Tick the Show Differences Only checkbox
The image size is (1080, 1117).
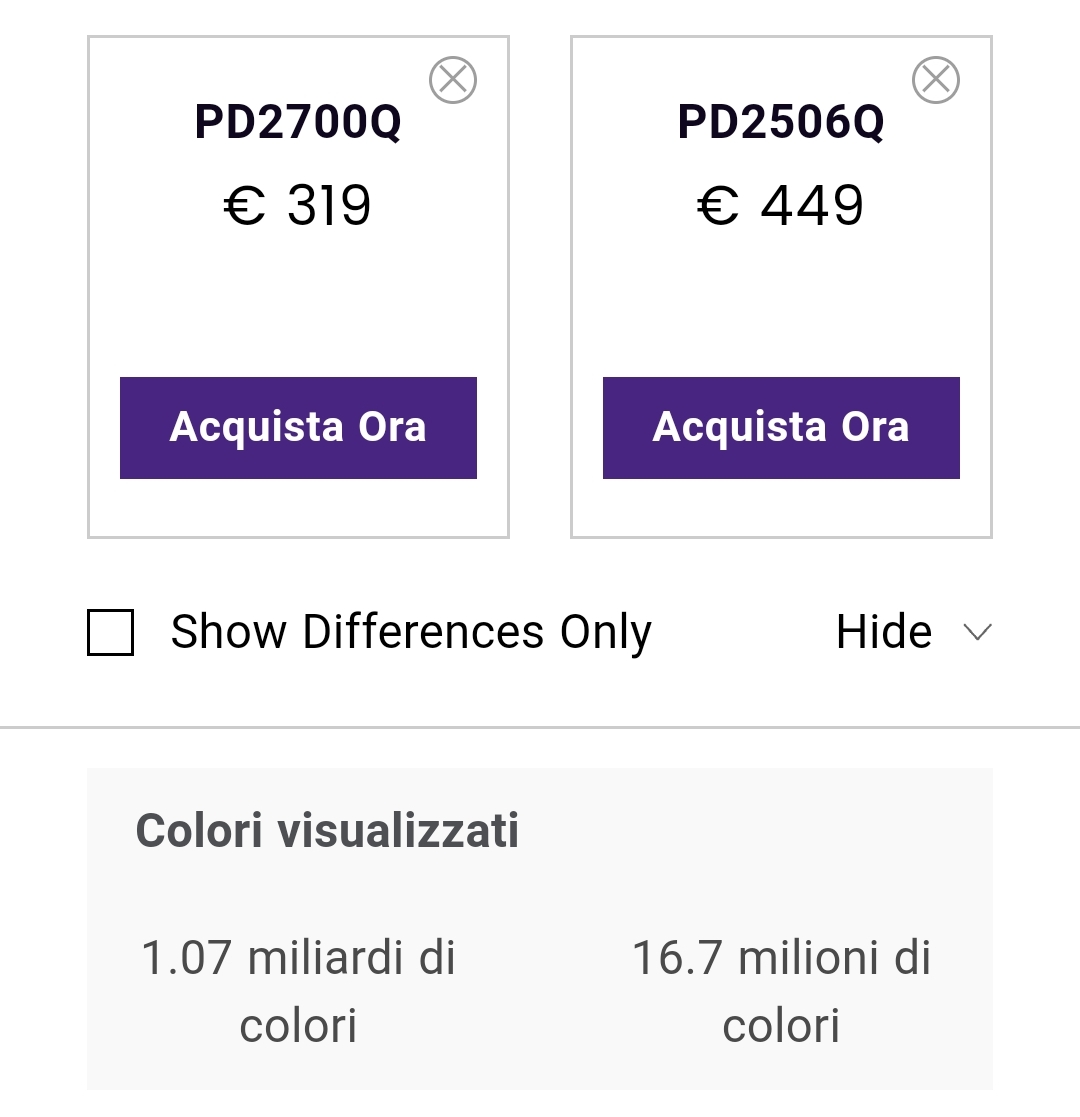click(110, 632)
